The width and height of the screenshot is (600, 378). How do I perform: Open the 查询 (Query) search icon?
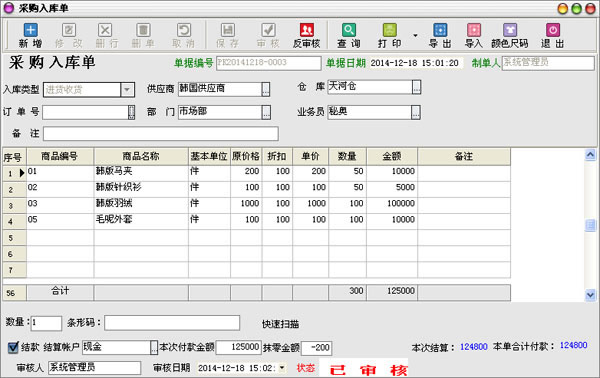pyautogui.click(x=349, y=30)
